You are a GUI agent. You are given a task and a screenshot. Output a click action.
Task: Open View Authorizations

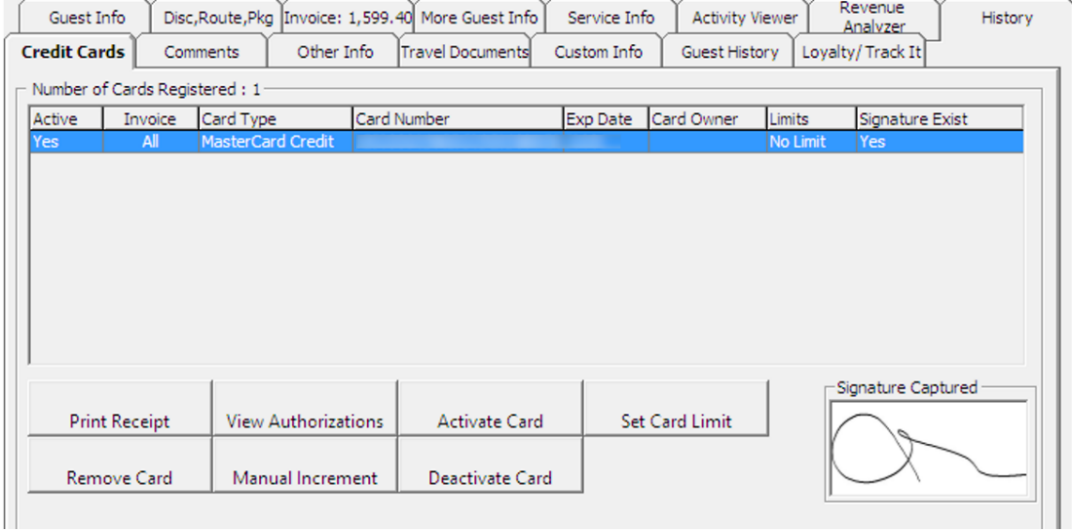tap(305, 408)
